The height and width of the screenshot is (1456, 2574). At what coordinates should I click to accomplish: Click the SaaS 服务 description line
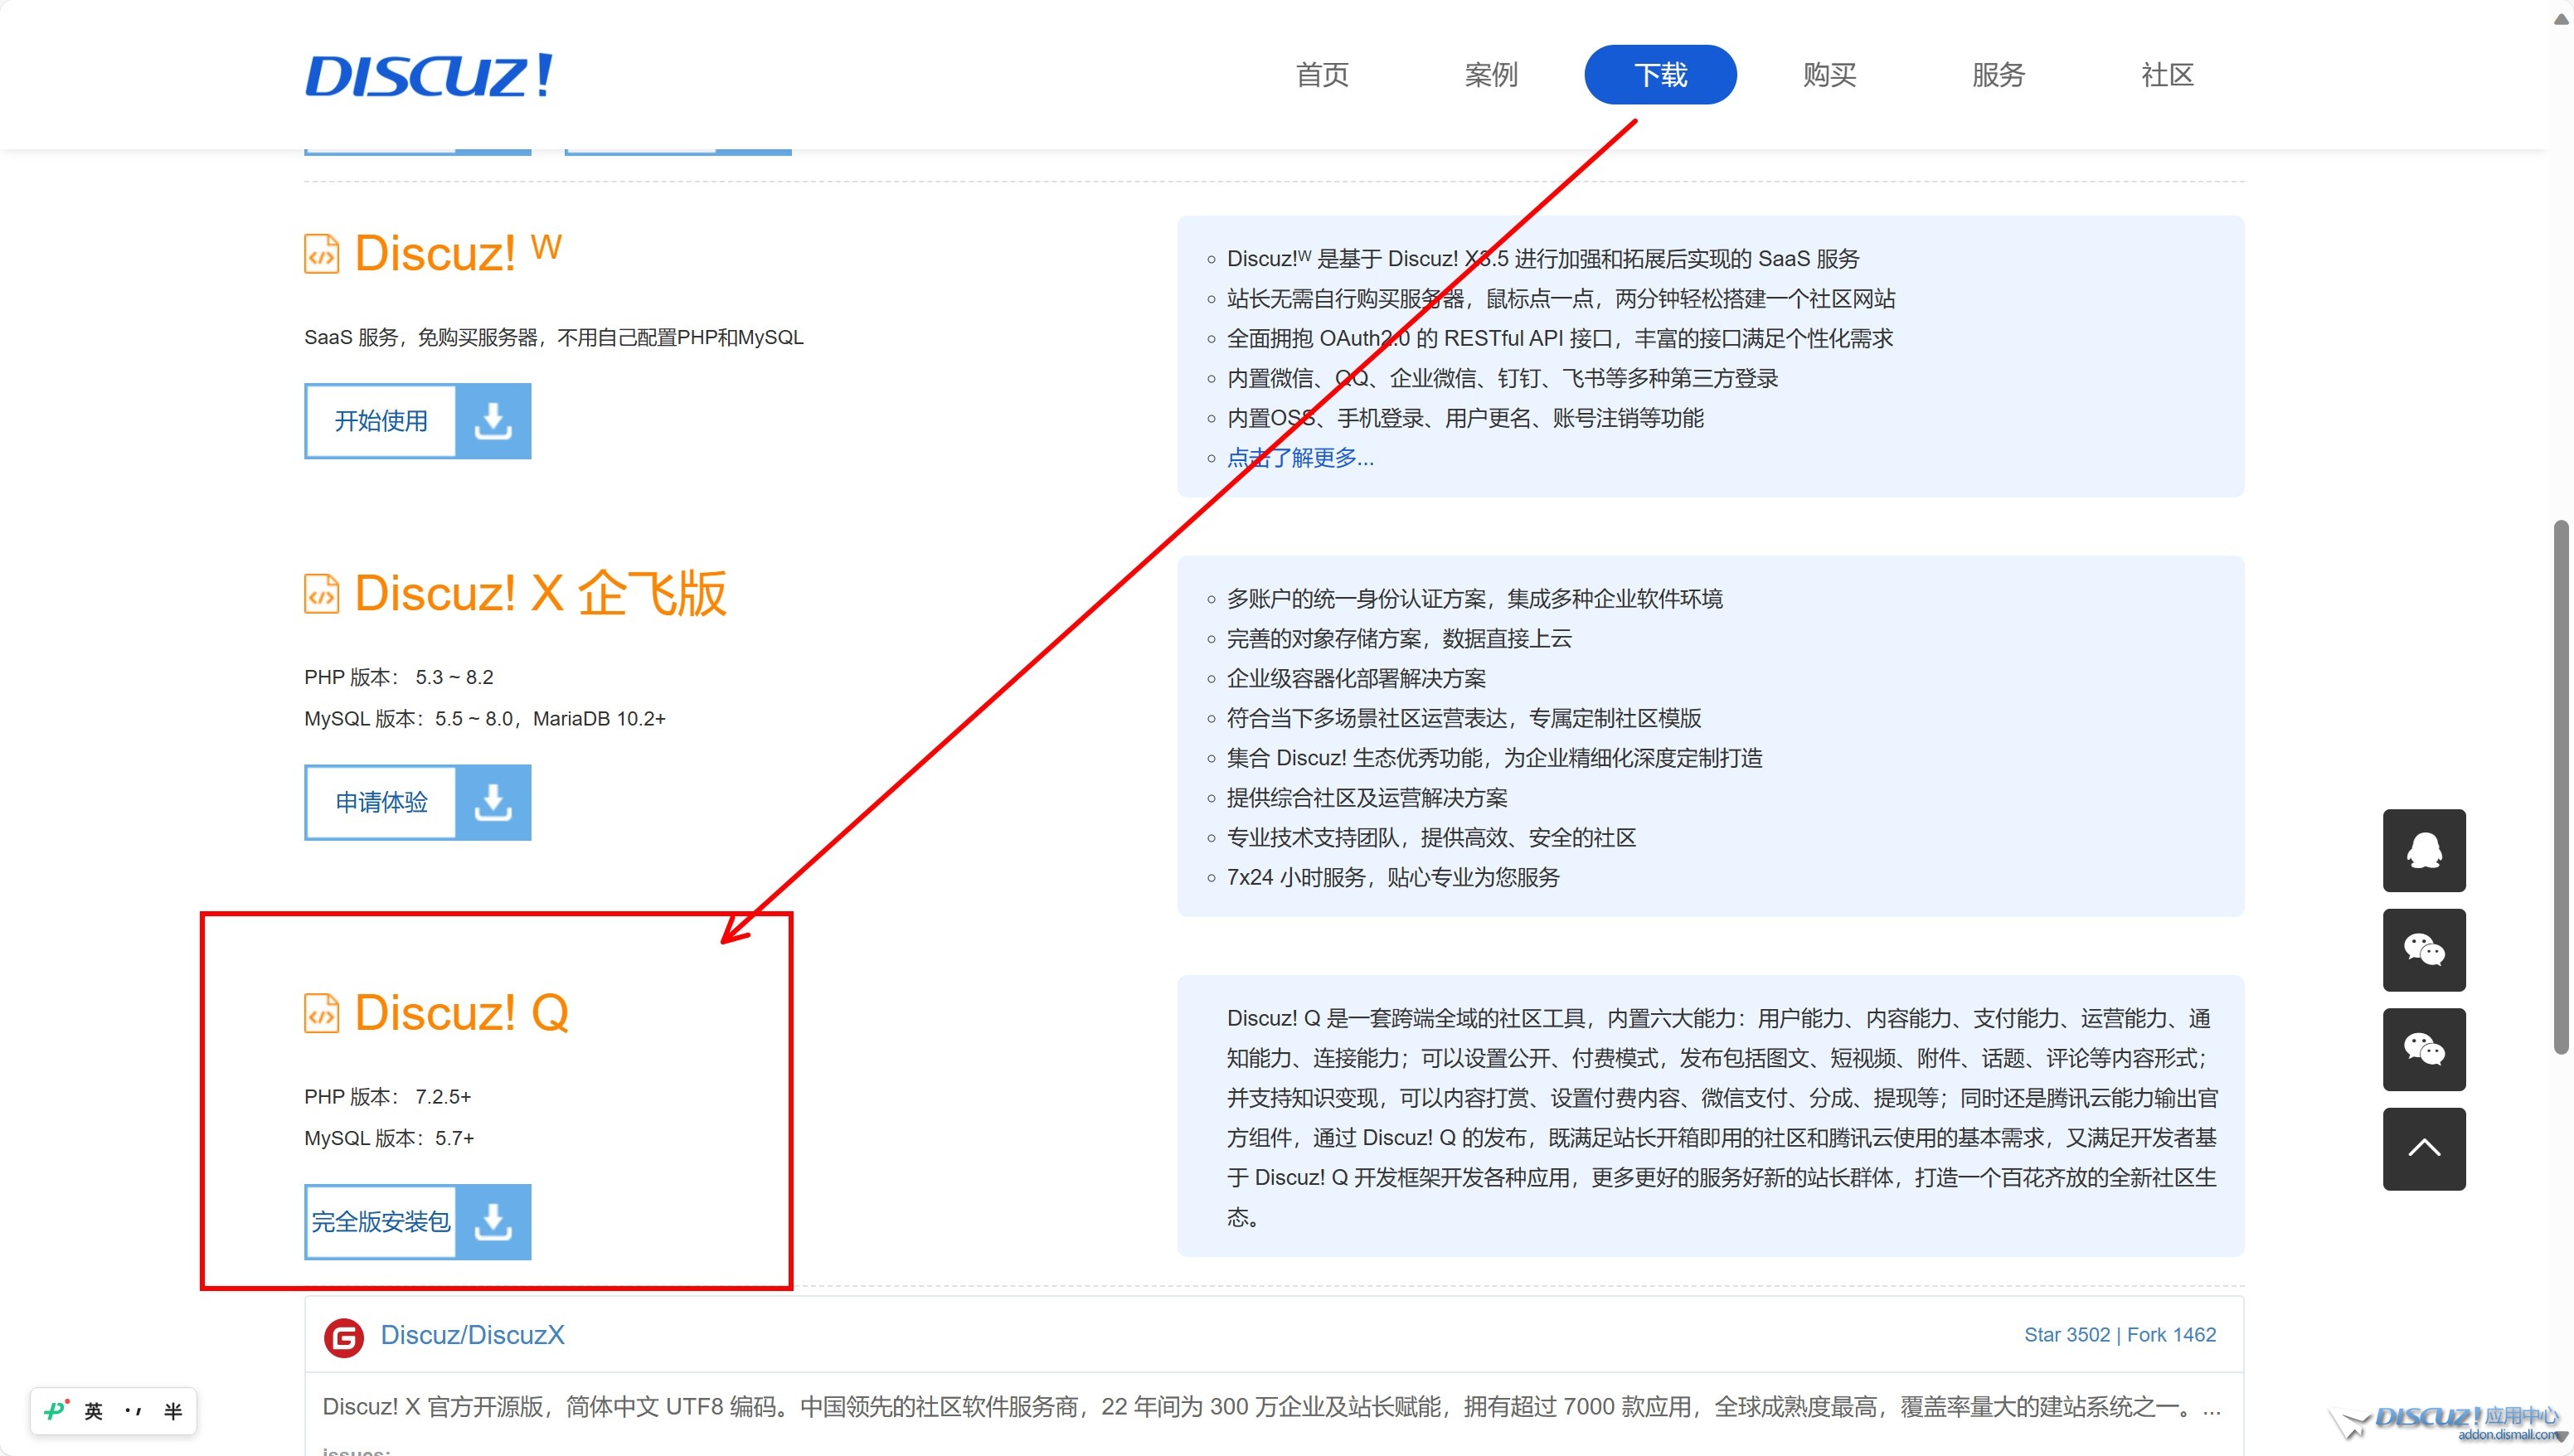[554, 337]
